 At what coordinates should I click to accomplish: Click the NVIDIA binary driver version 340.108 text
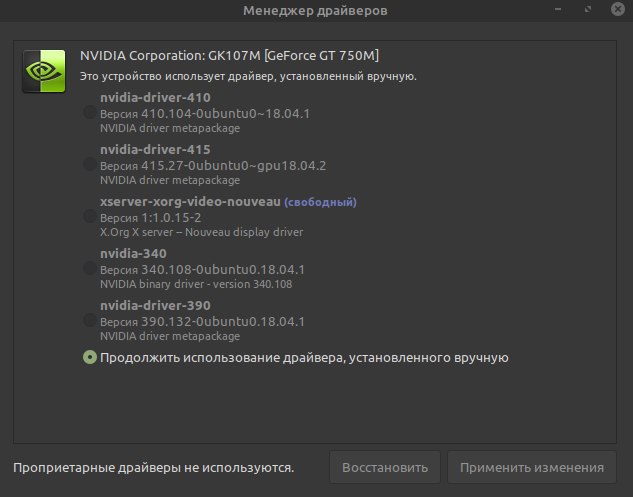(x=196, y=284)
